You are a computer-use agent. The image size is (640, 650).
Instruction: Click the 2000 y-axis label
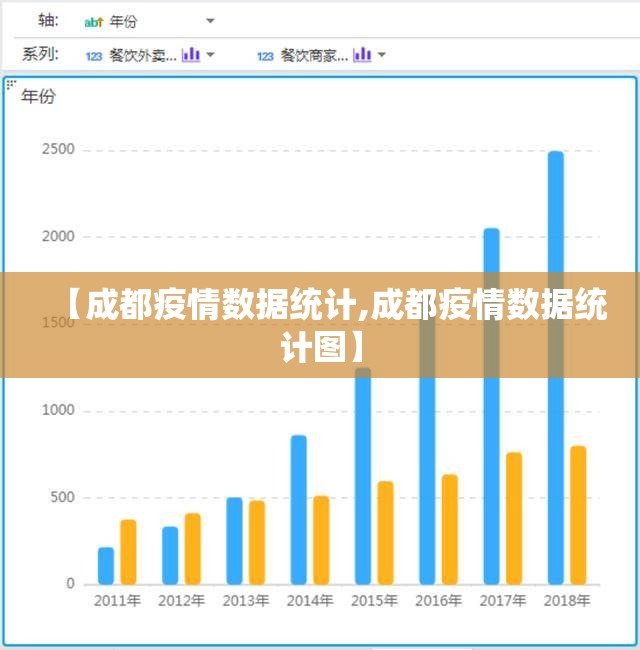(x=58, y=236)
